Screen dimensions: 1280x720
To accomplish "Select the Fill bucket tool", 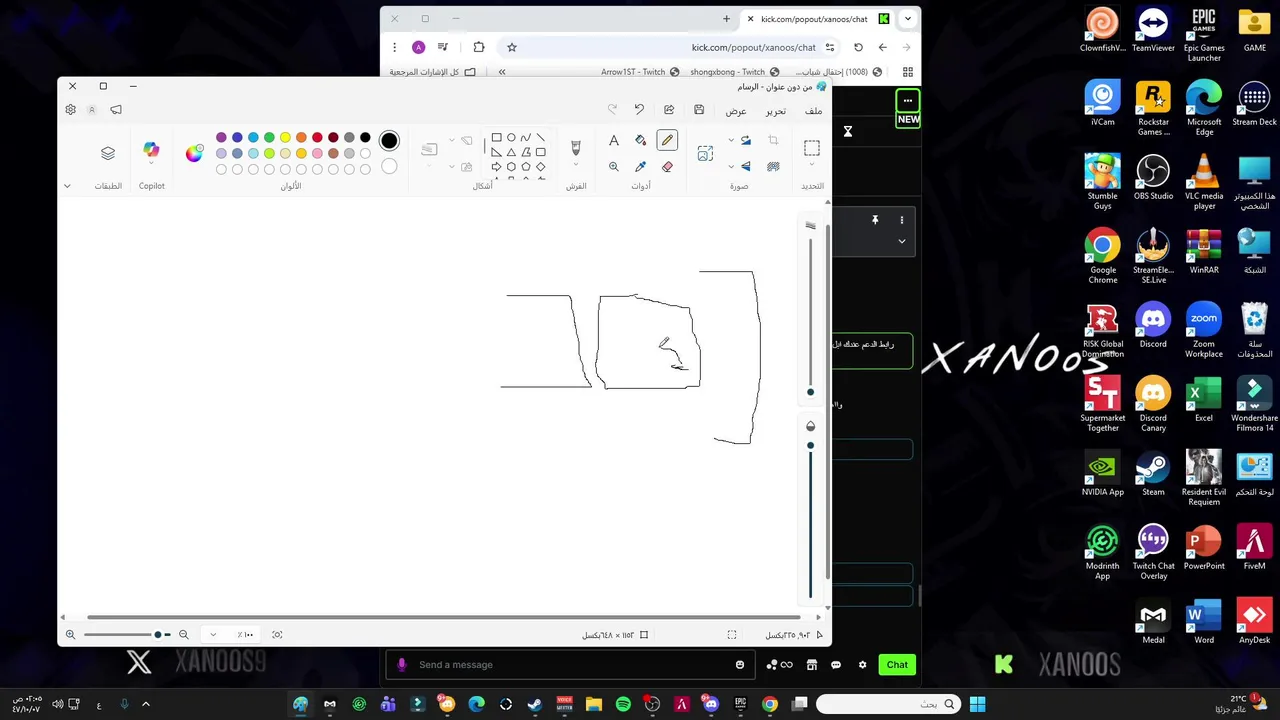I will (641, 141).
